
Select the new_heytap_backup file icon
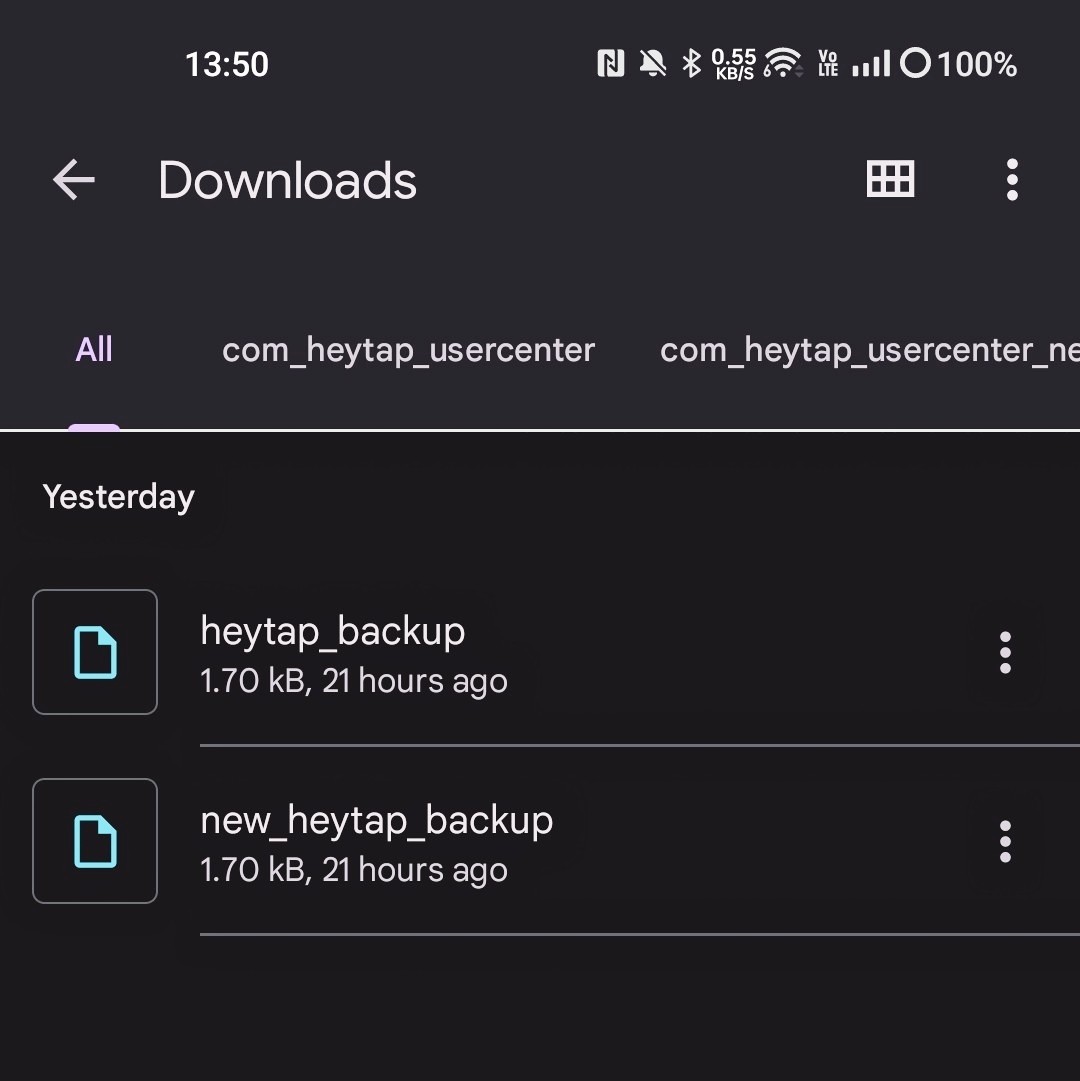pyautogui.click(x=95, y=841)
